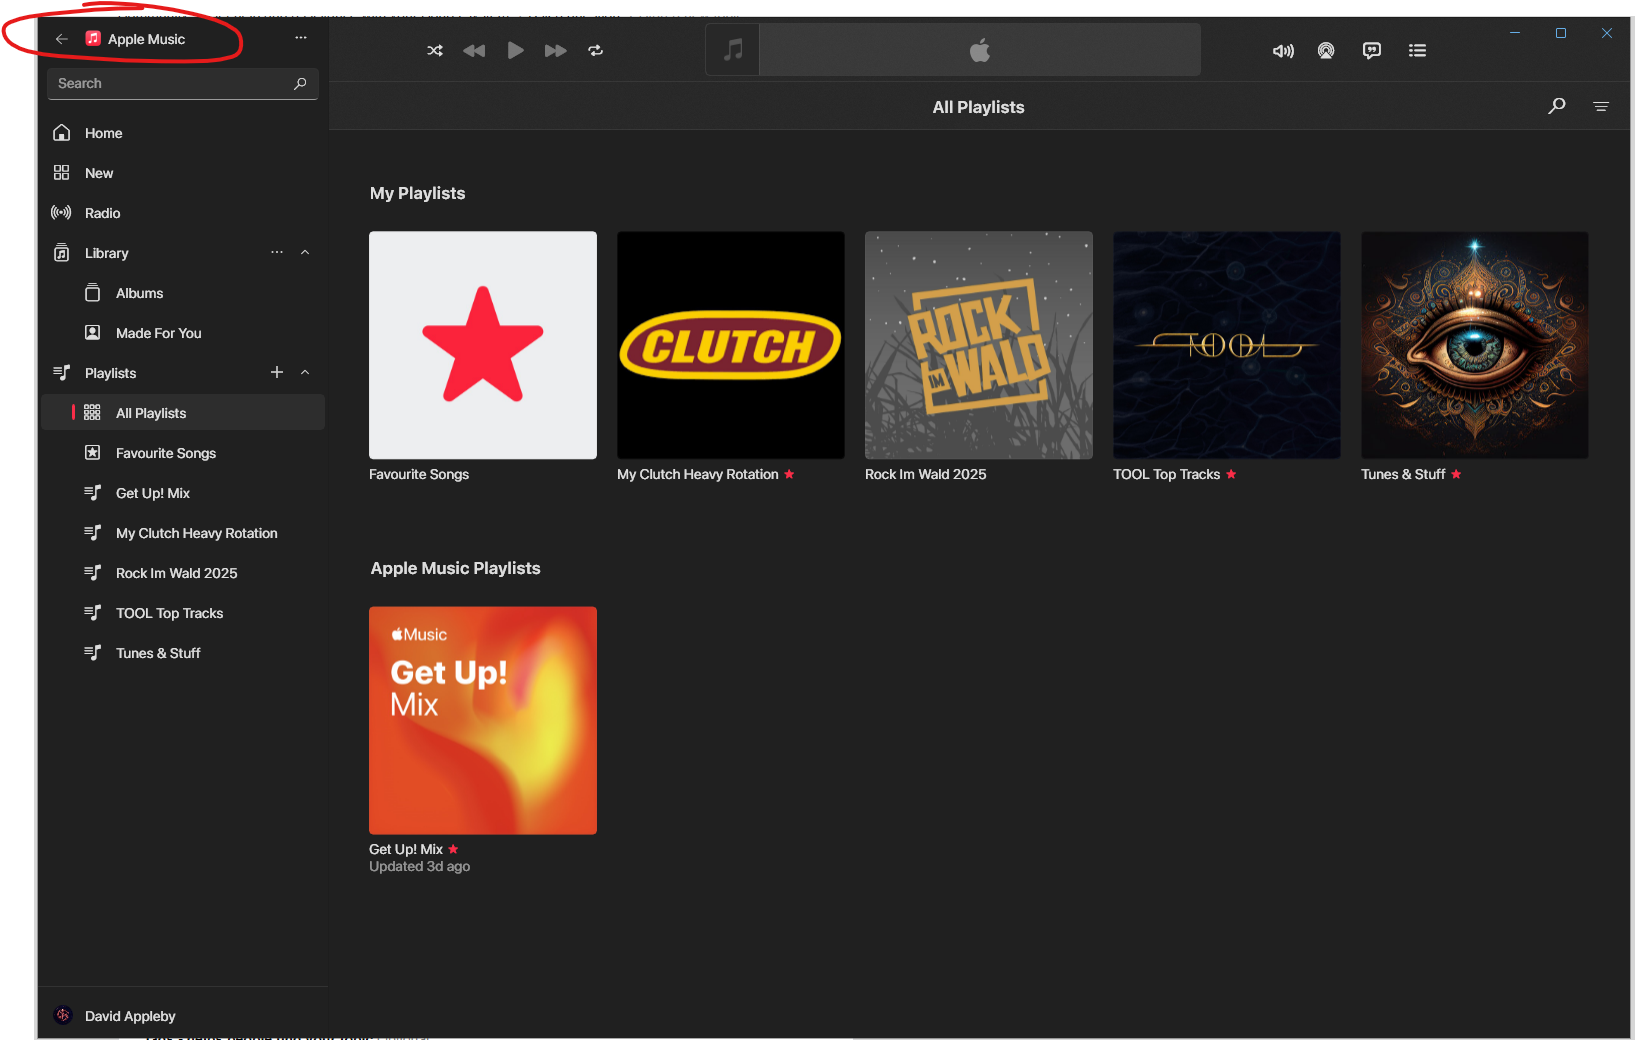Open the three-dot menu next to Apple Music
Viewport: 1635px width, 1040px height.
click(x=301, y=38)
